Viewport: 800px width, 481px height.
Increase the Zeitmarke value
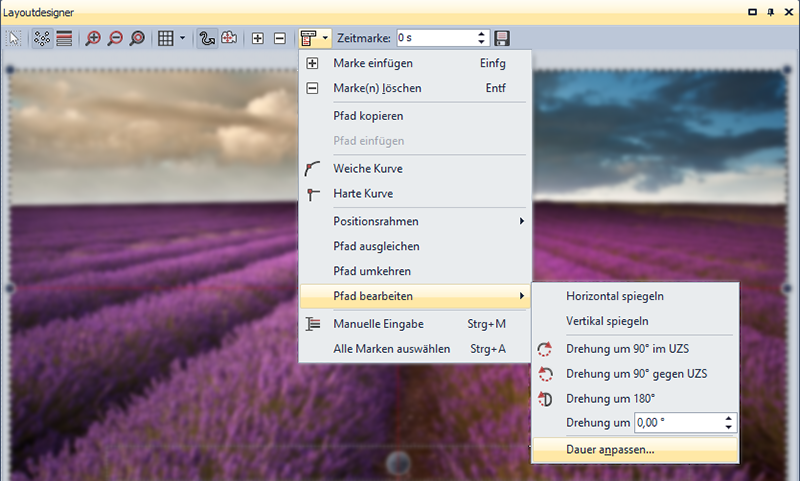pos(481,34)
